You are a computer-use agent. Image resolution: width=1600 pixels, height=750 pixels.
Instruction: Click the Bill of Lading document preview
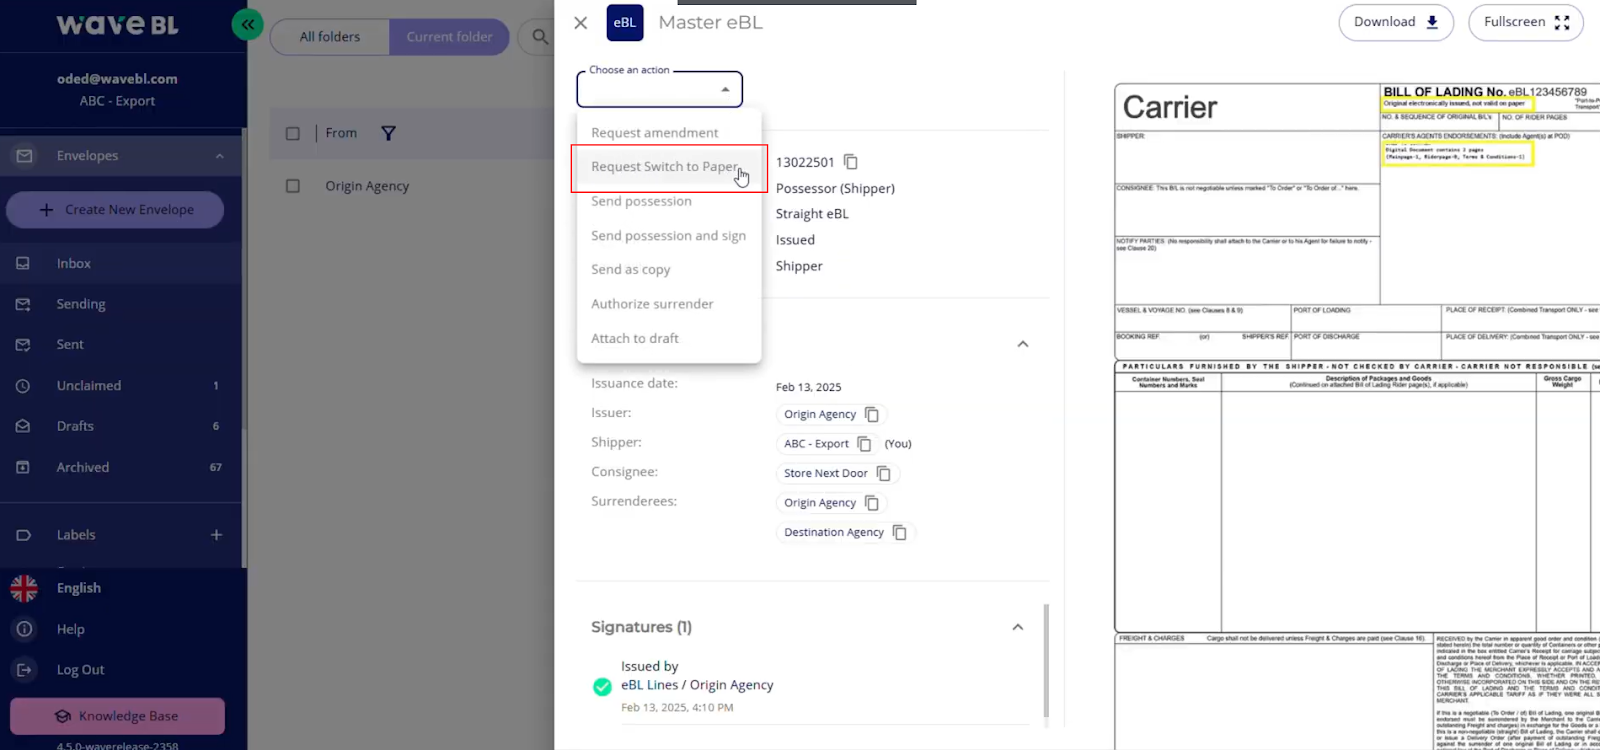click(x=1357, y=415)
